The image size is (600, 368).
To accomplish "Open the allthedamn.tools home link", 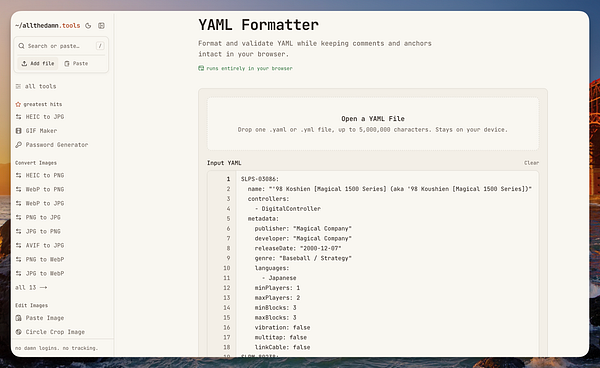I will click(47, 26).
